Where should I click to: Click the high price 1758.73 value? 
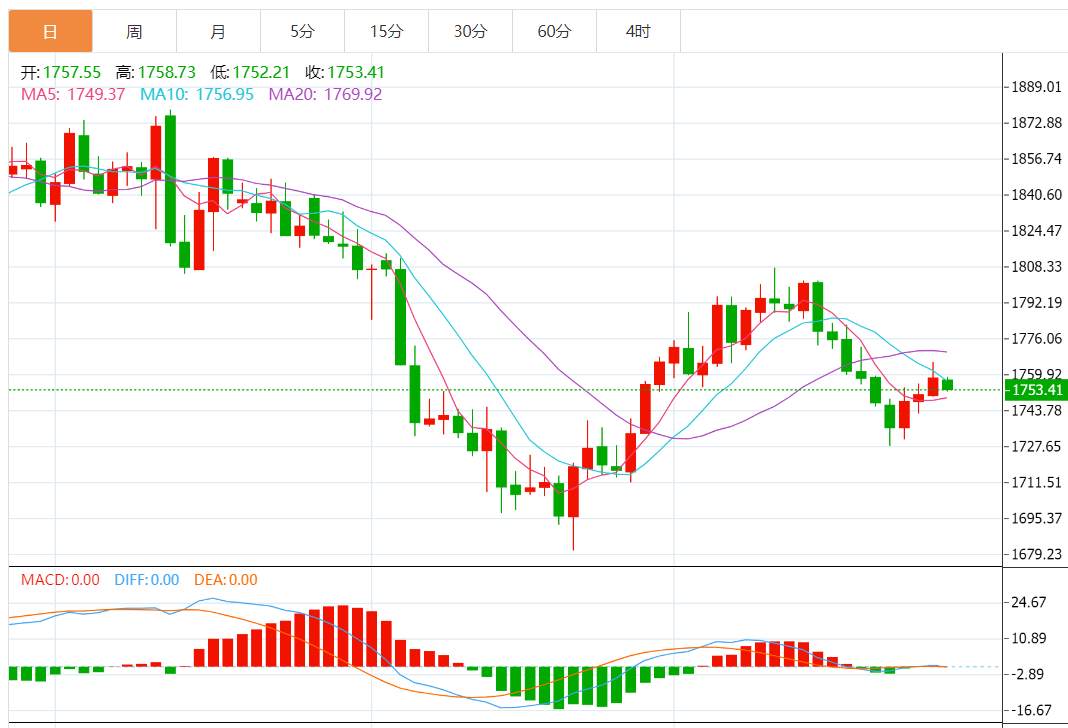coord(167,72)
